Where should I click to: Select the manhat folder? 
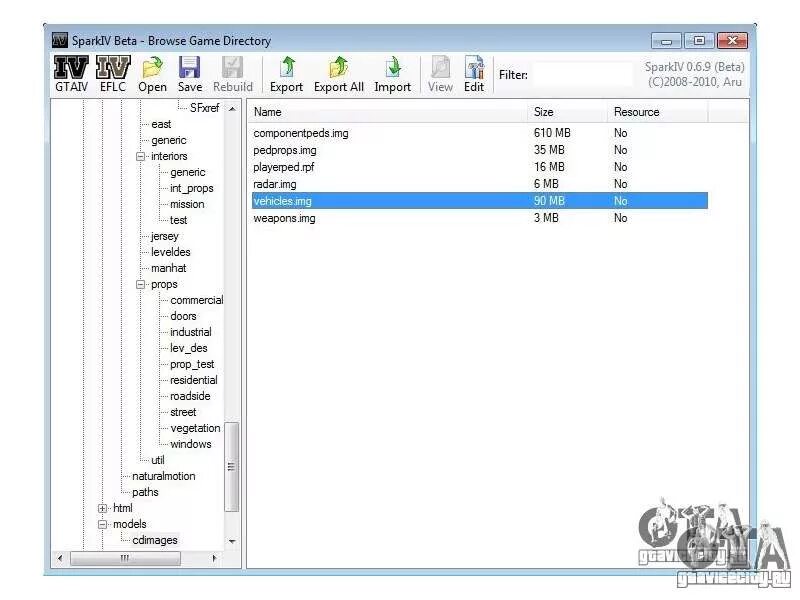coord(169,268)
